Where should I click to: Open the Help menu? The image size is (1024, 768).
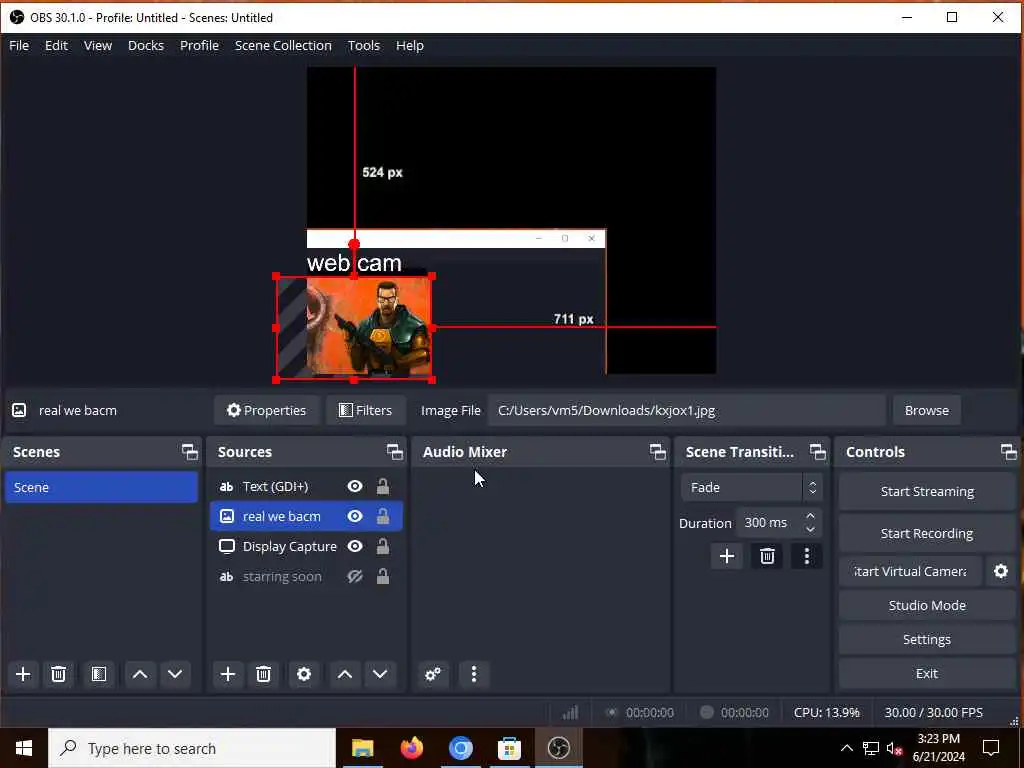[409, 46]
